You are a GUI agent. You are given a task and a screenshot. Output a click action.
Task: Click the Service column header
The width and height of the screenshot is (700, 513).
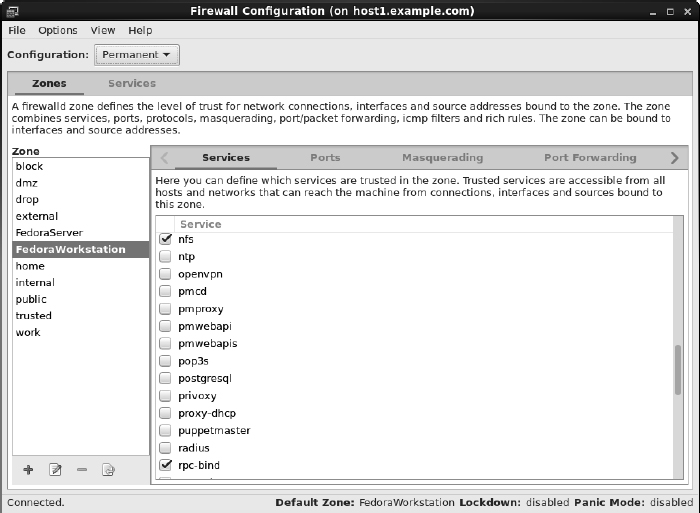pyautogui.click(x=424, y=224)
